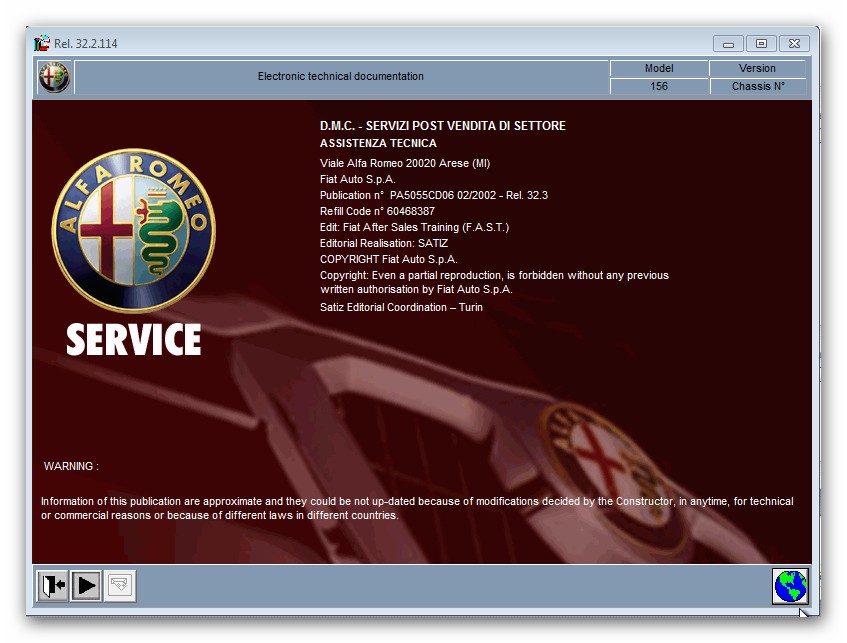This screenshot has width=847, height=643.
Task: Minimize the documentation window
Action: (729, 44)
